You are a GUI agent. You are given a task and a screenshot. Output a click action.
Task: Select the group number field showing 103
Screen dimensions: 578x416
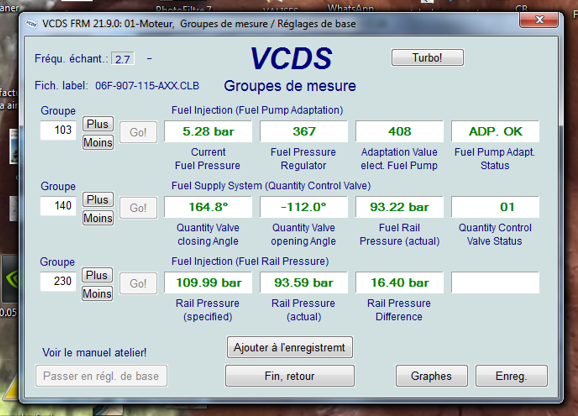58,130
